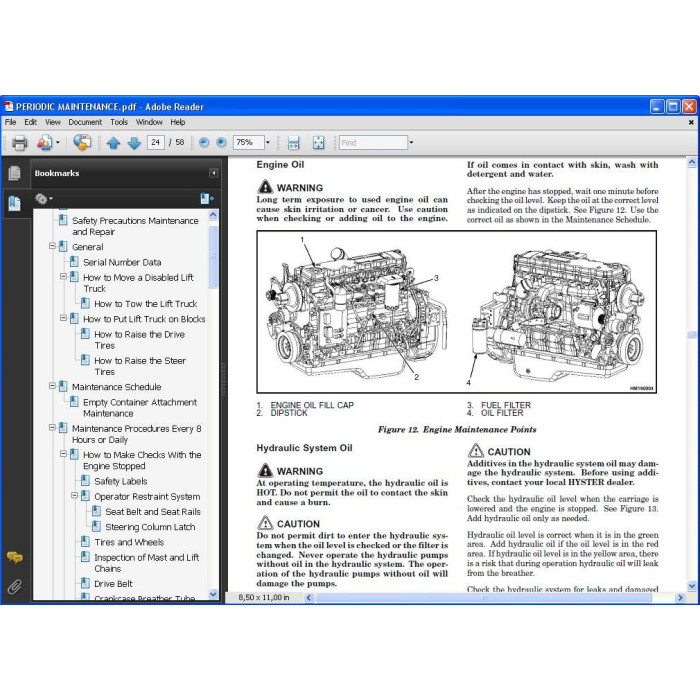Open the Pages panel icon in sidebar

click(15, 173)
